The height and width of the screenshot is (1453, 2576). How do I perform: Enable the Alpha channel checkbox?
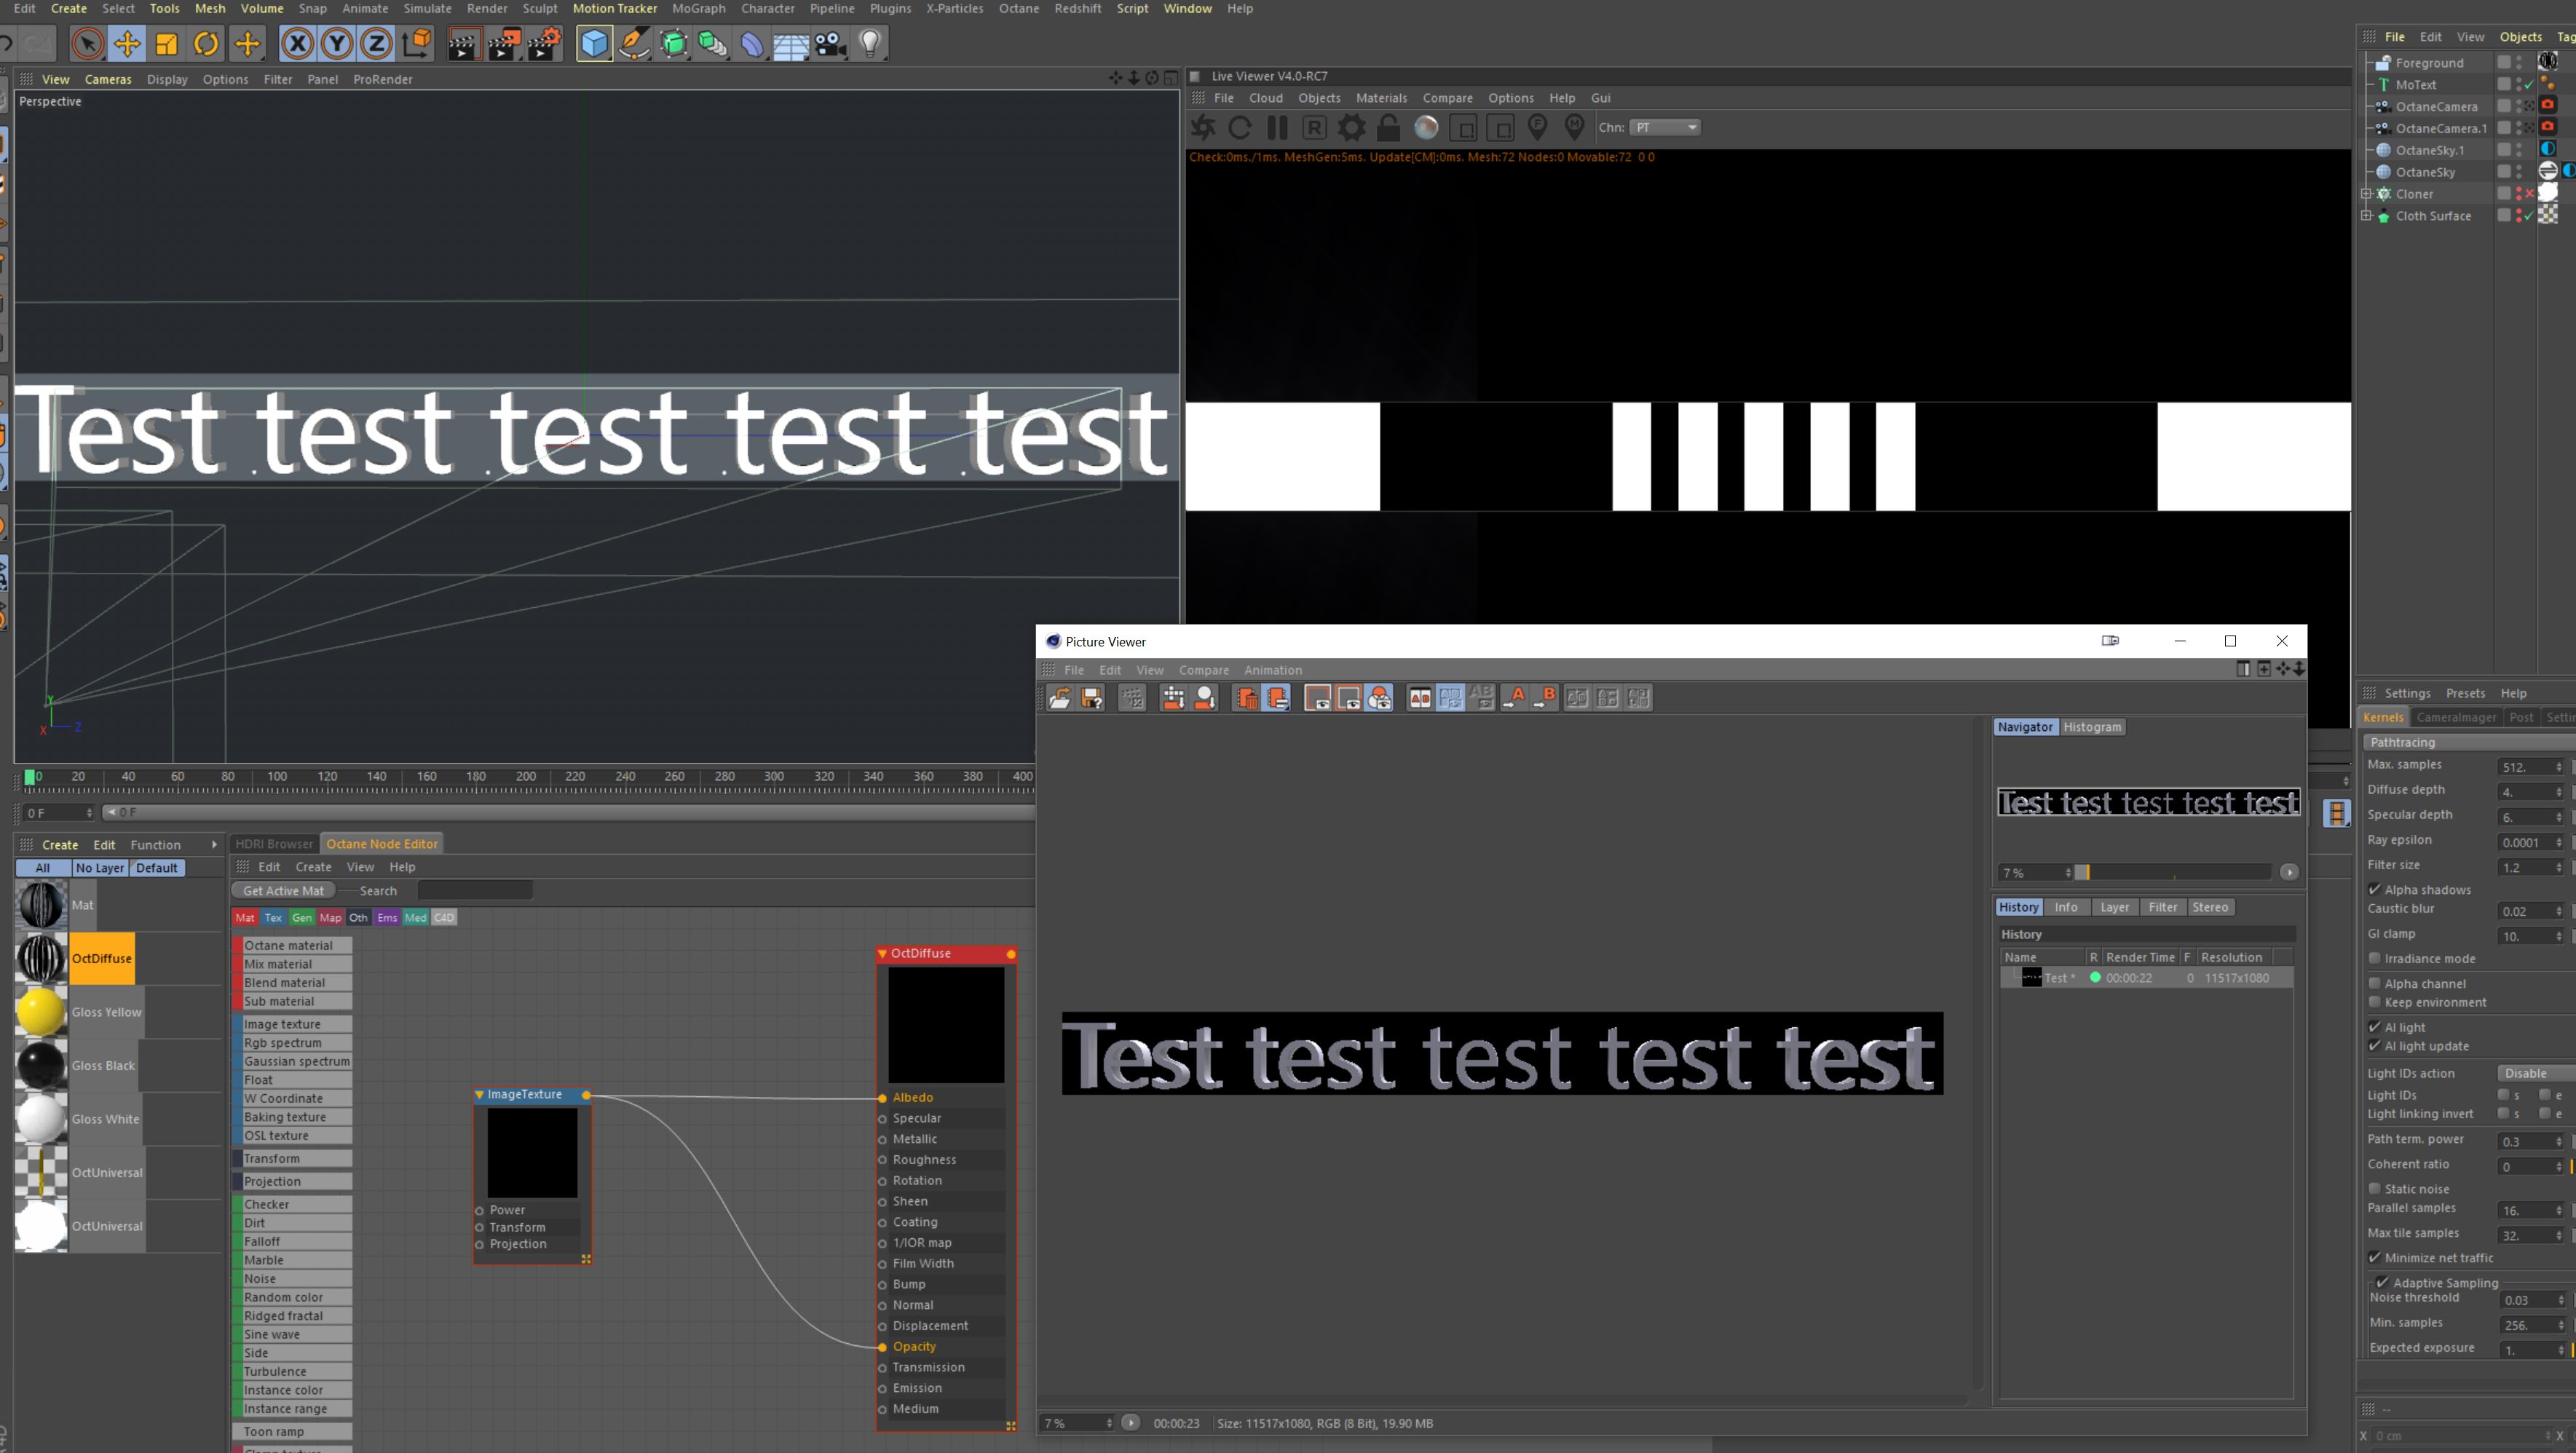pyautogui.click(x=2374, y=984)
